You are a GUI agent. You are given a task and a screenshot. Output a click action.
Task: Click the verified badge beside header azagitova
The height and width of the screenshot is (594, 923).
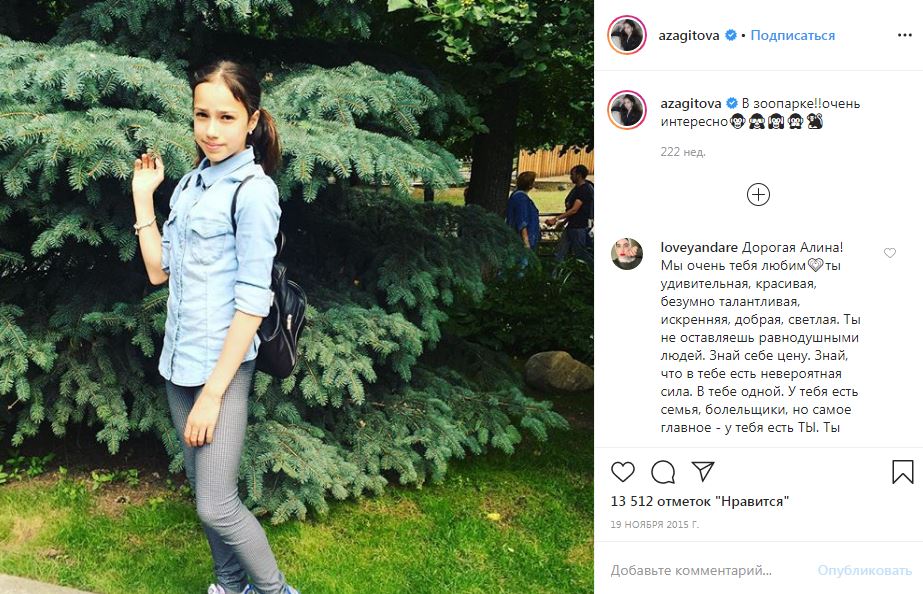731,35
